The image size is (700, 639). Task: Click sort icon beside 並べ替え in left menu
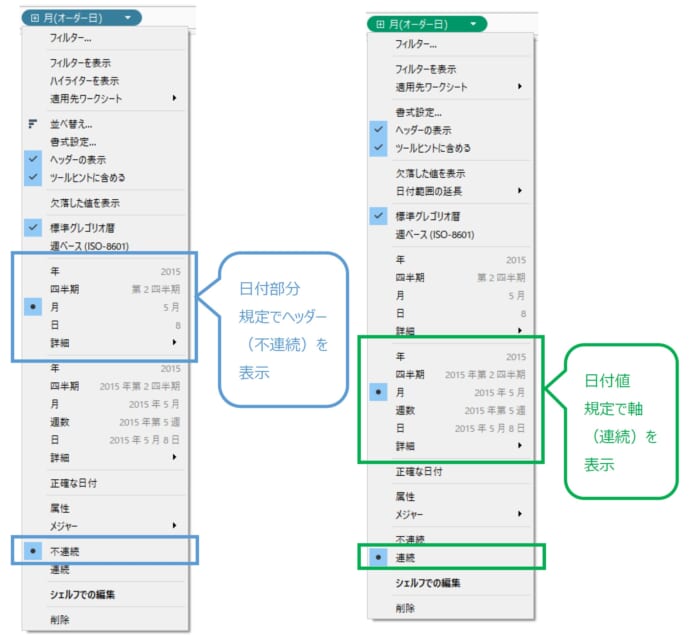point(33,124)
